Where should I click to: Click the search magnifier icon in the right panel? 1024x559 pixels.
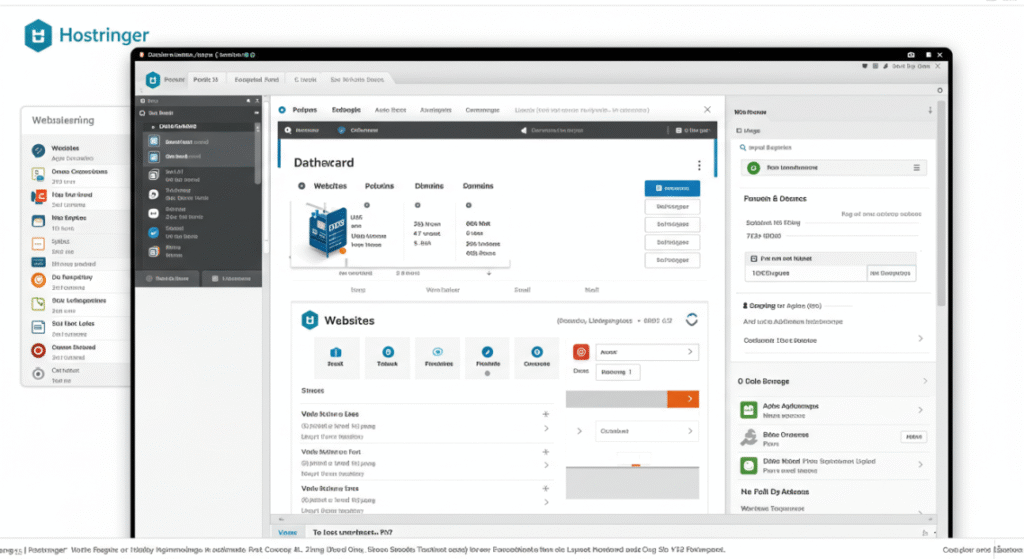click(743, 148)
